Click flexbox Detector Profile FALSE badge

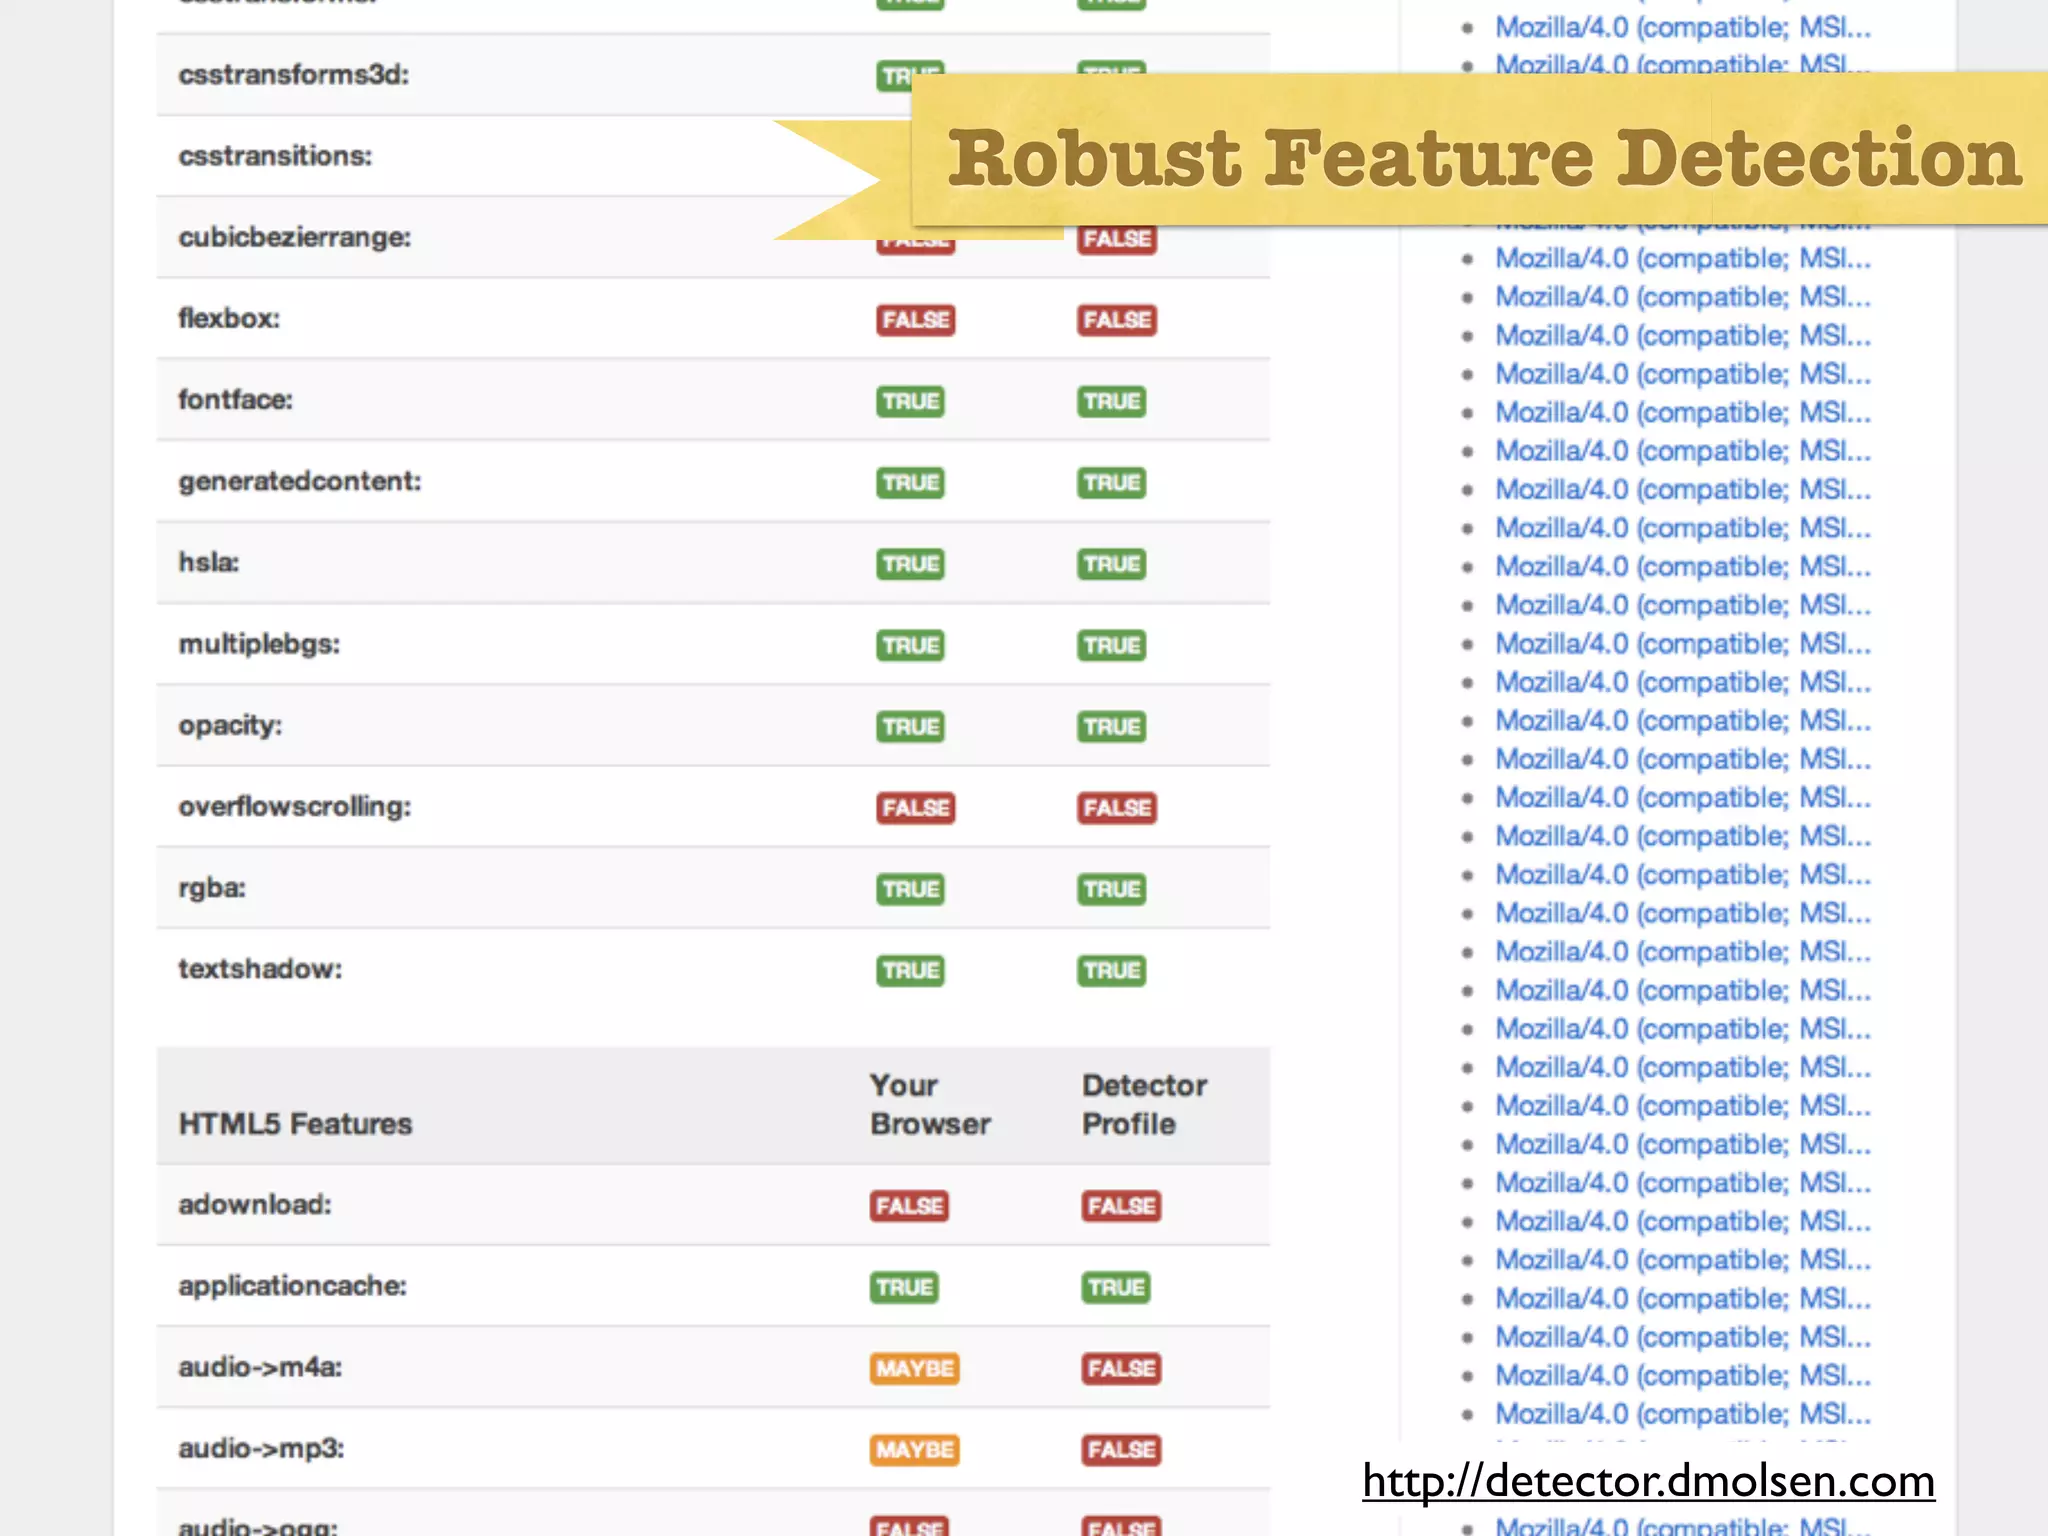click(x=1117, y=320)
